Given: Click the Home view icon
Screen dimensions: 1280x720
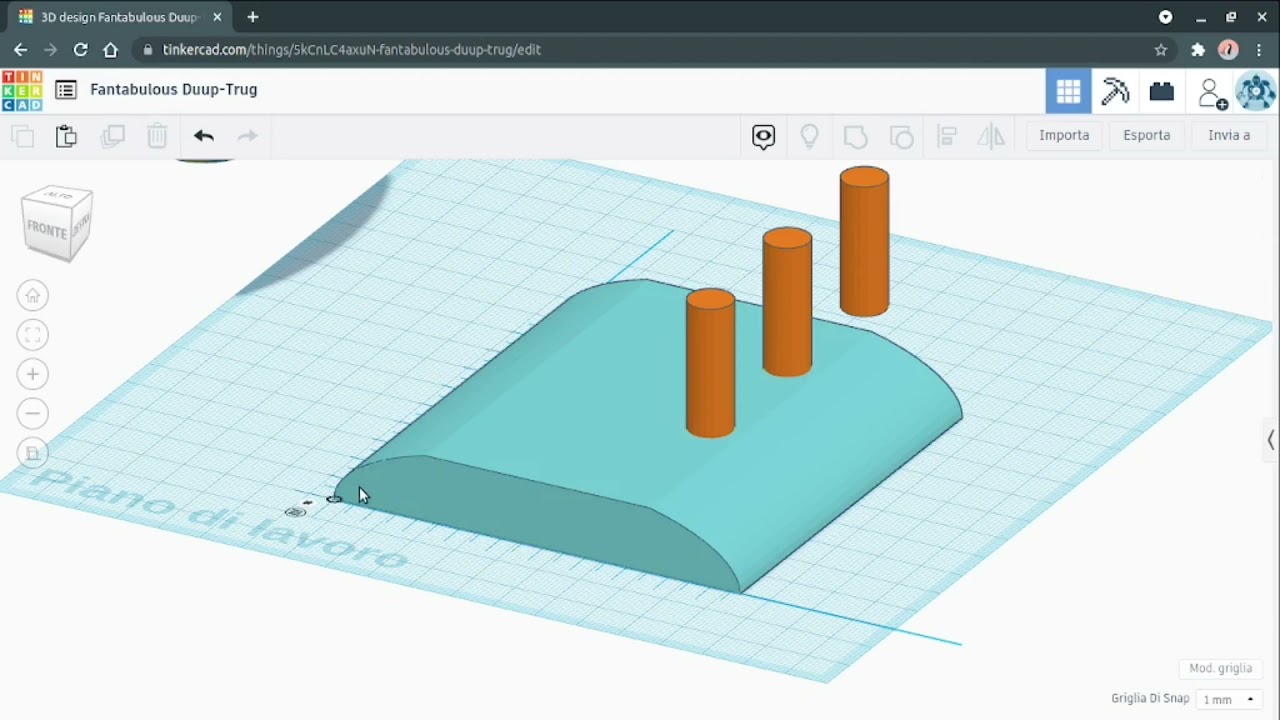Looking at the screenshot, I should (33, 295).
